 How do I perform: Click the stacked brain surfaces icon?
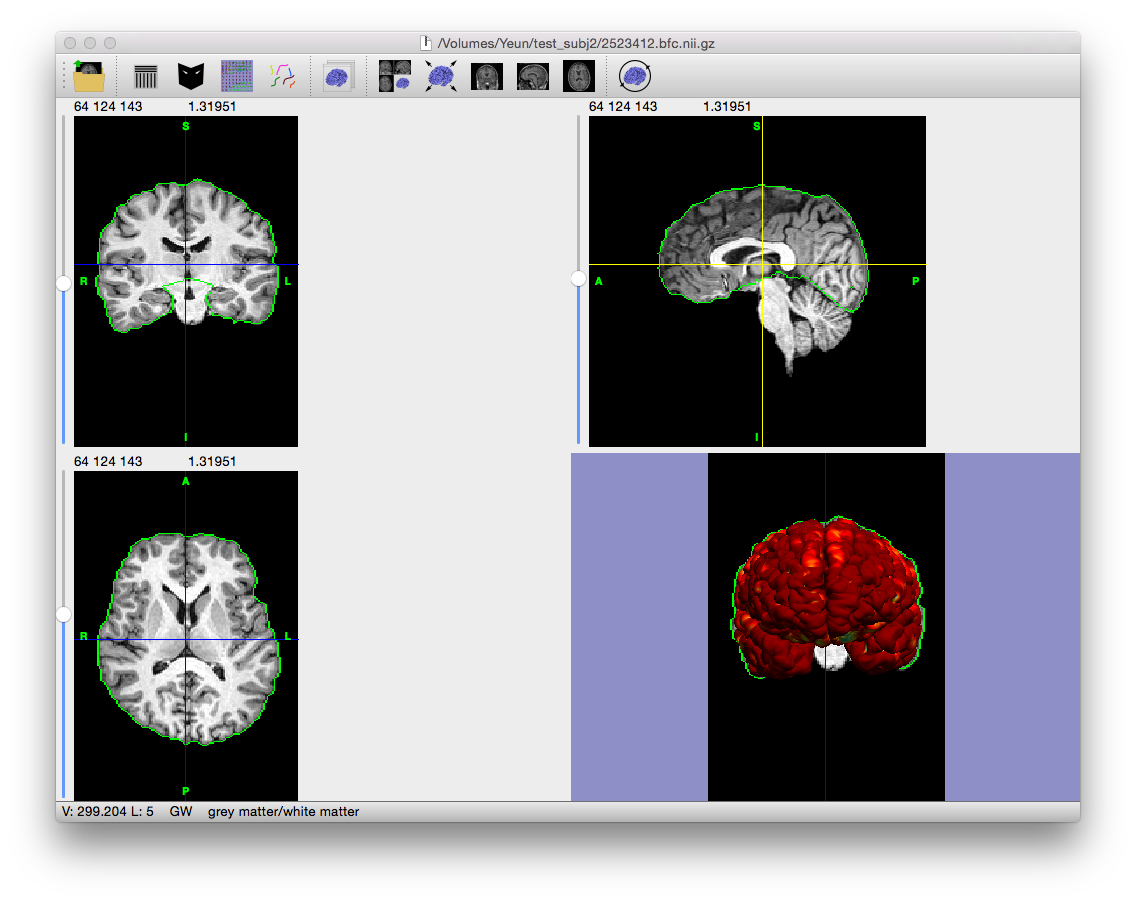pyautogui.click(x=338, y=76)
